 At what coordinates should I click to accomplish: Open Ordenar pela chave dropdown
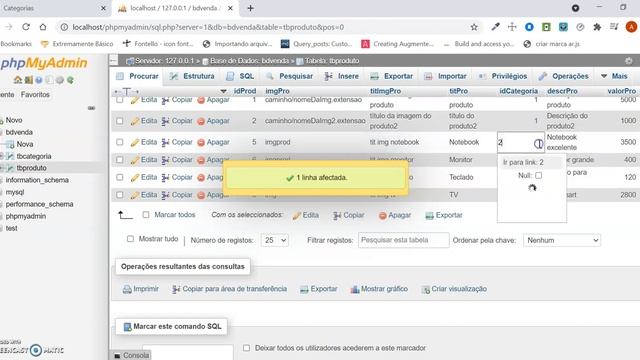click(x=562, y=240)
